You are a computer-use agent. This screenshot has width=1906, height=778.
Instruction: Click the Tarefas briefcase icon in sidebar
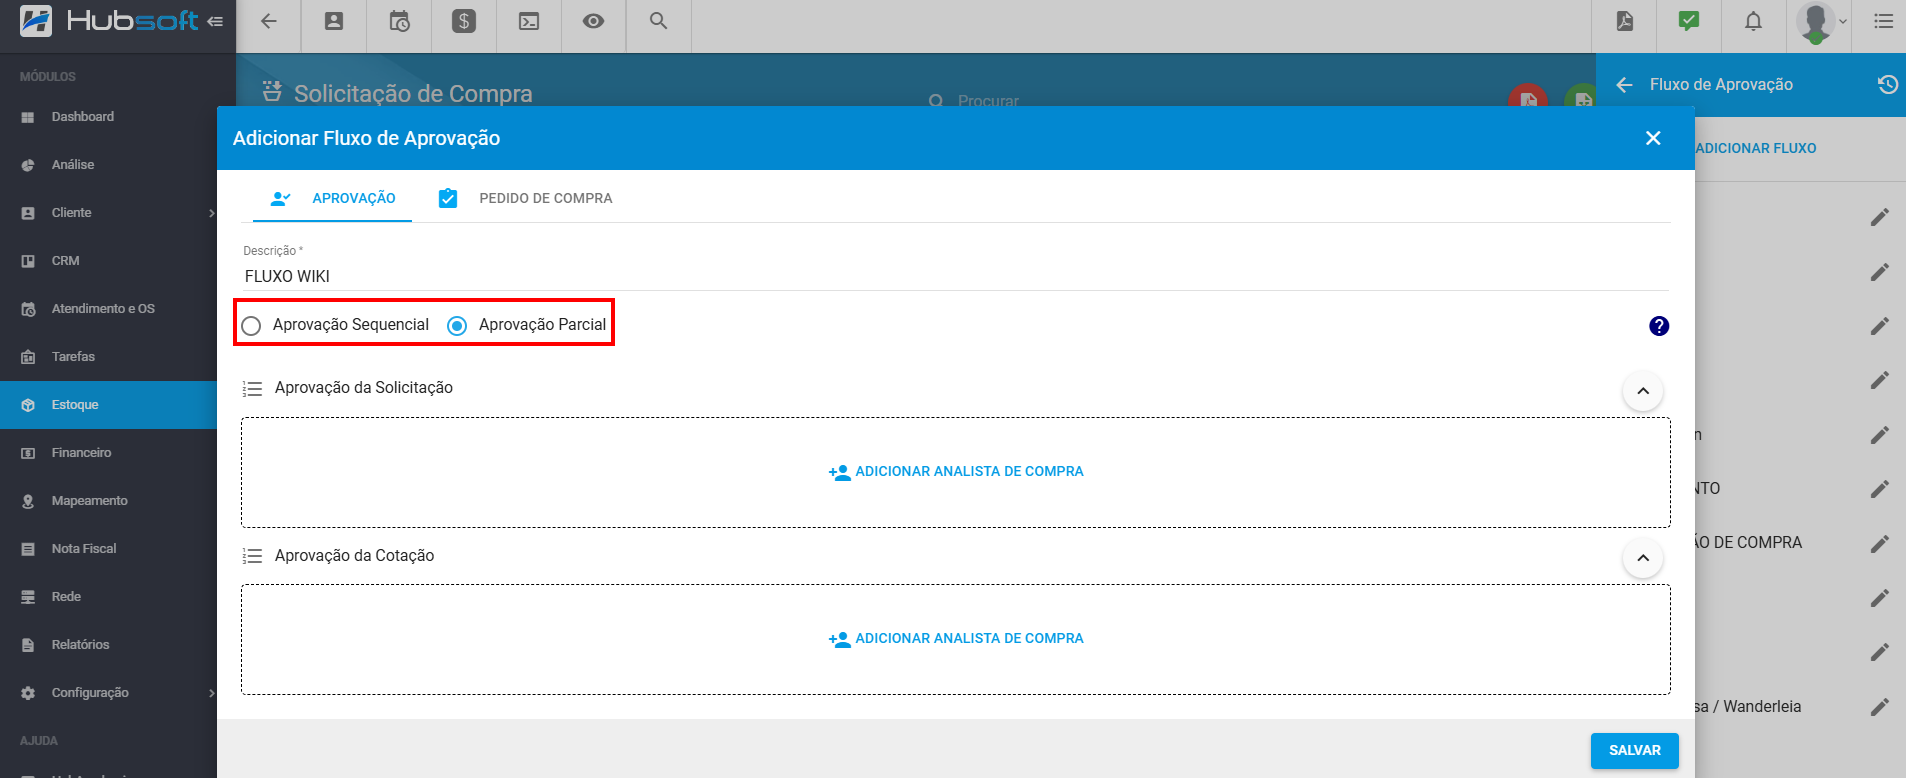(x=28, y=357)
